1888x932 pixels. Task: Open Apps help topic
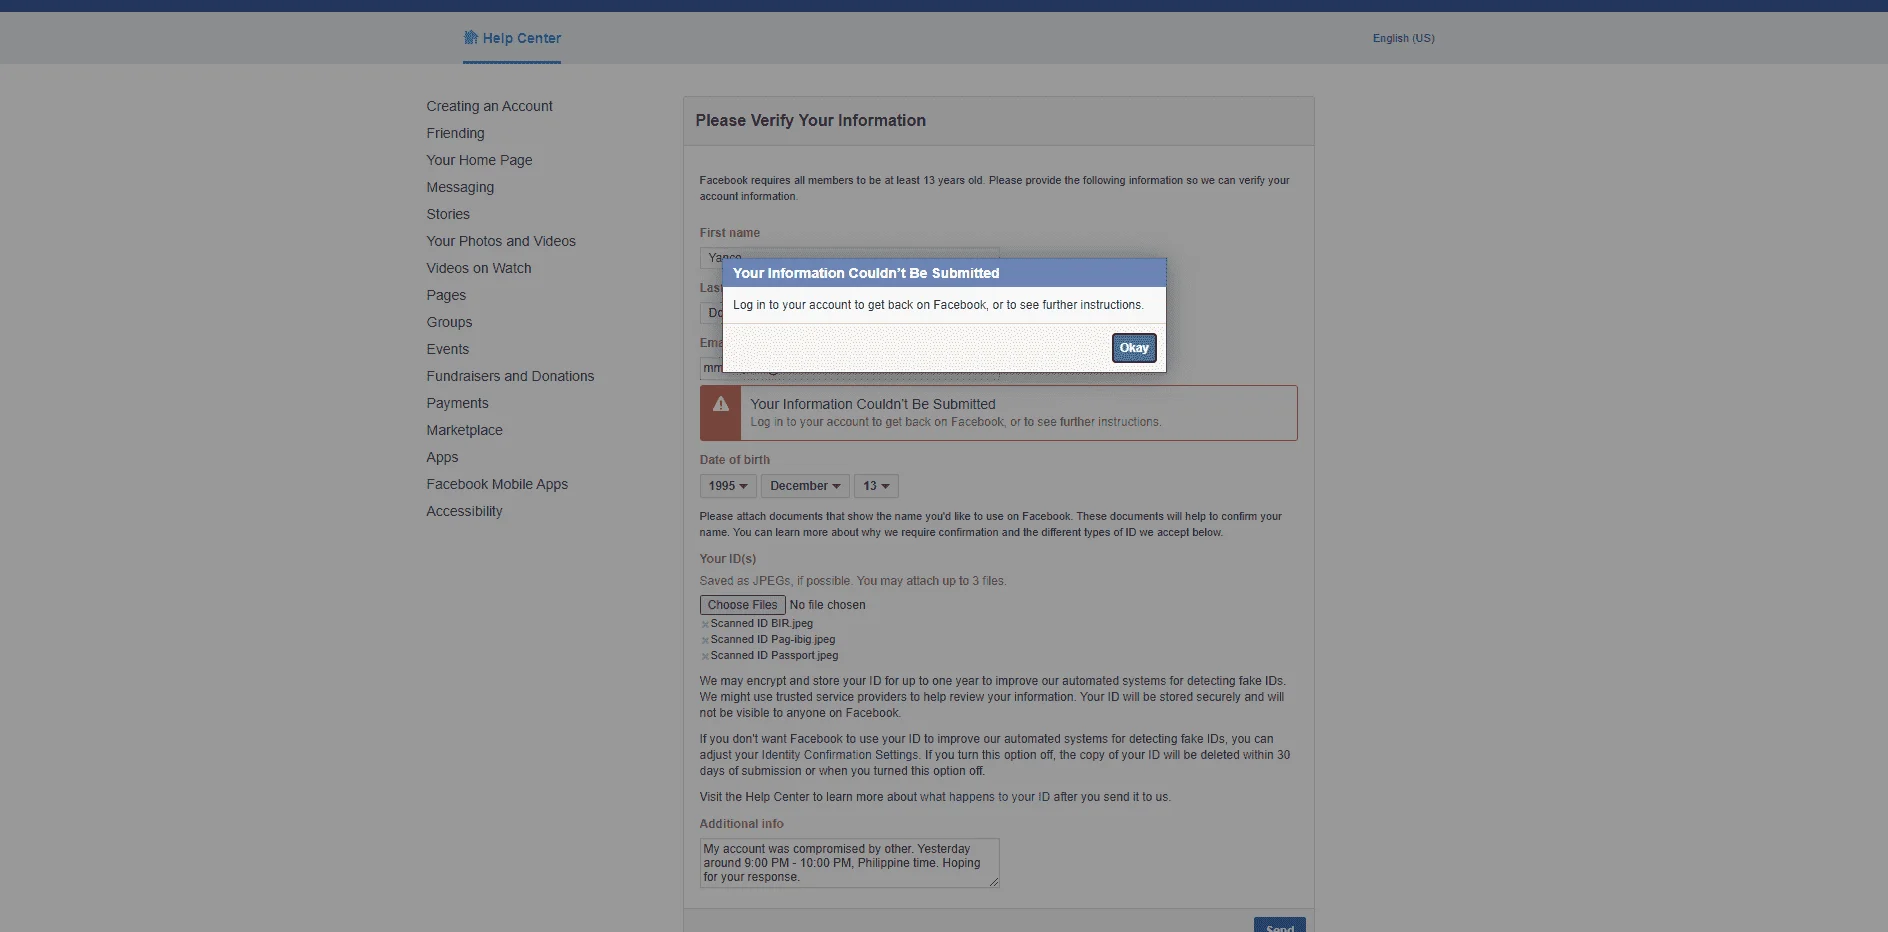point(442,457)
